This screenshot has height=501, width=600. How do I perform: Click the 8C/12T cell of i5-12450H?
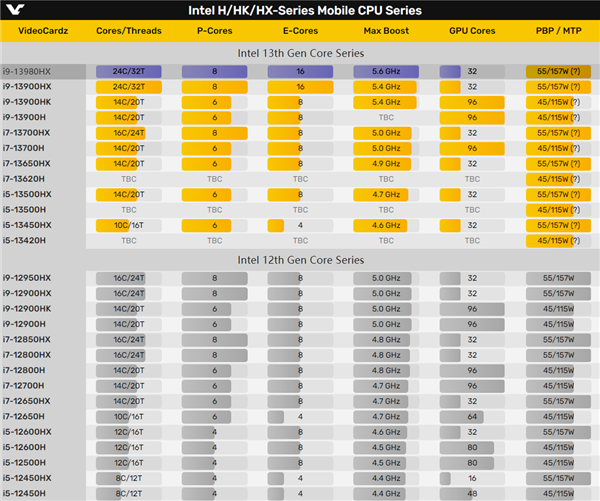pos(129,493)
